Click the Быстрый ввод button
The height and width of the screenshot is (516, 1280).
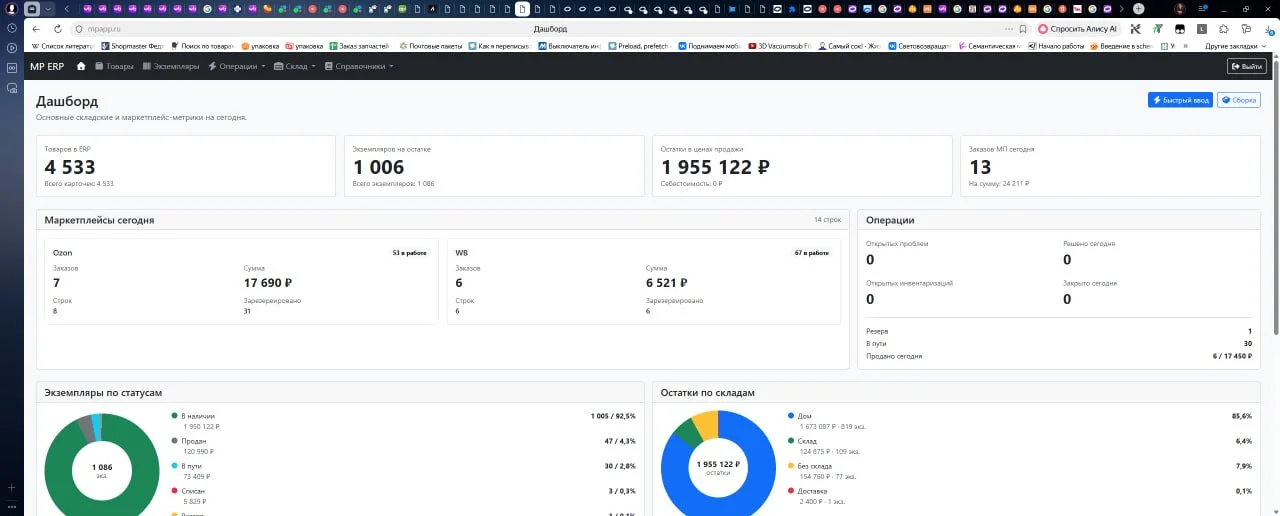(x=1180, y=100)
